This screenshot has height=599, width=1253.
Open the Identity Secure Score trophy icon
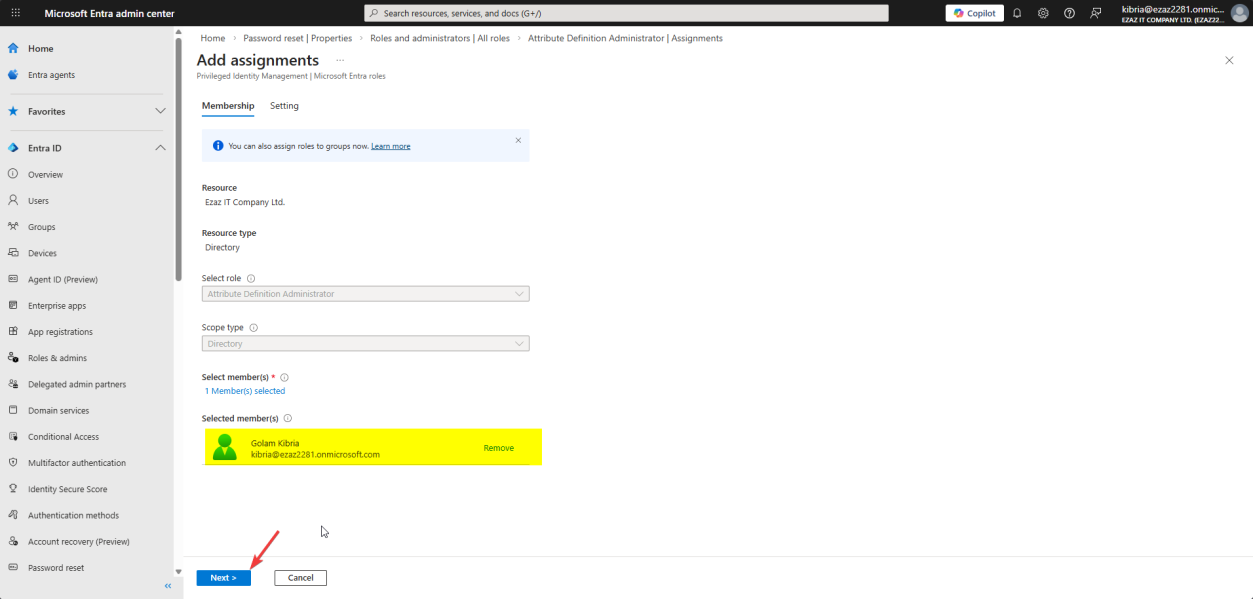(x=13, y=489)
